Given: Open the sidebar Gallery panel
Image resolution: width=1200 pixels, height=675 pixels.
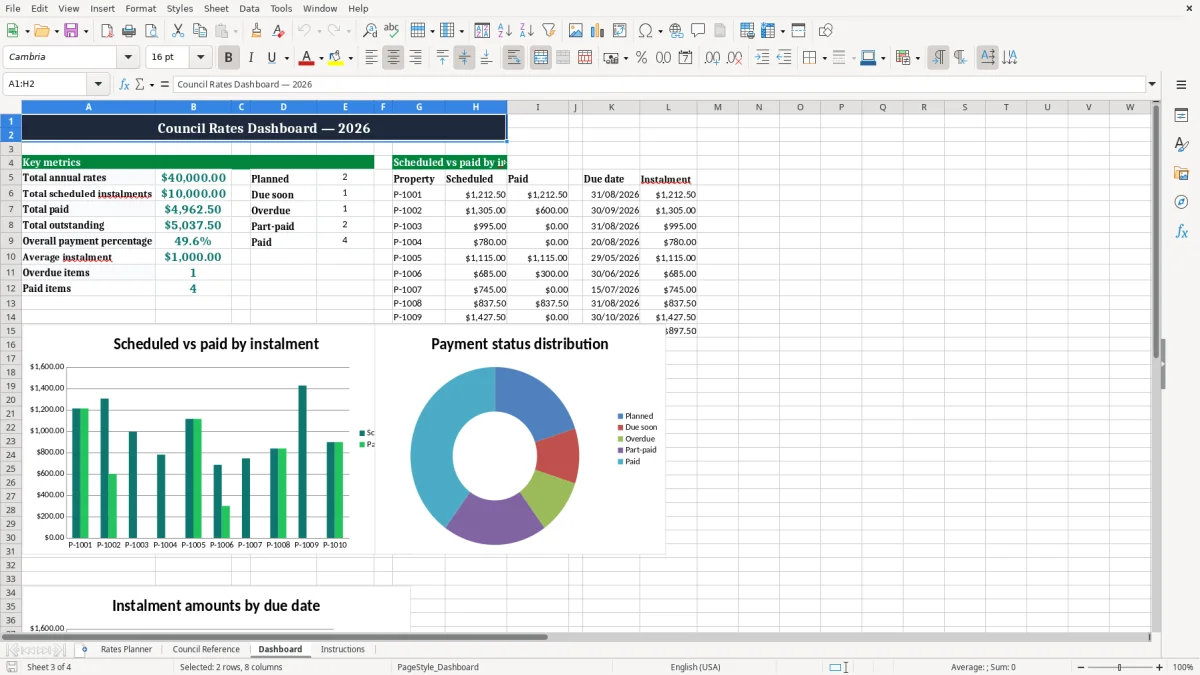Looking at the screenshot, I should (x=1181, y=173).
